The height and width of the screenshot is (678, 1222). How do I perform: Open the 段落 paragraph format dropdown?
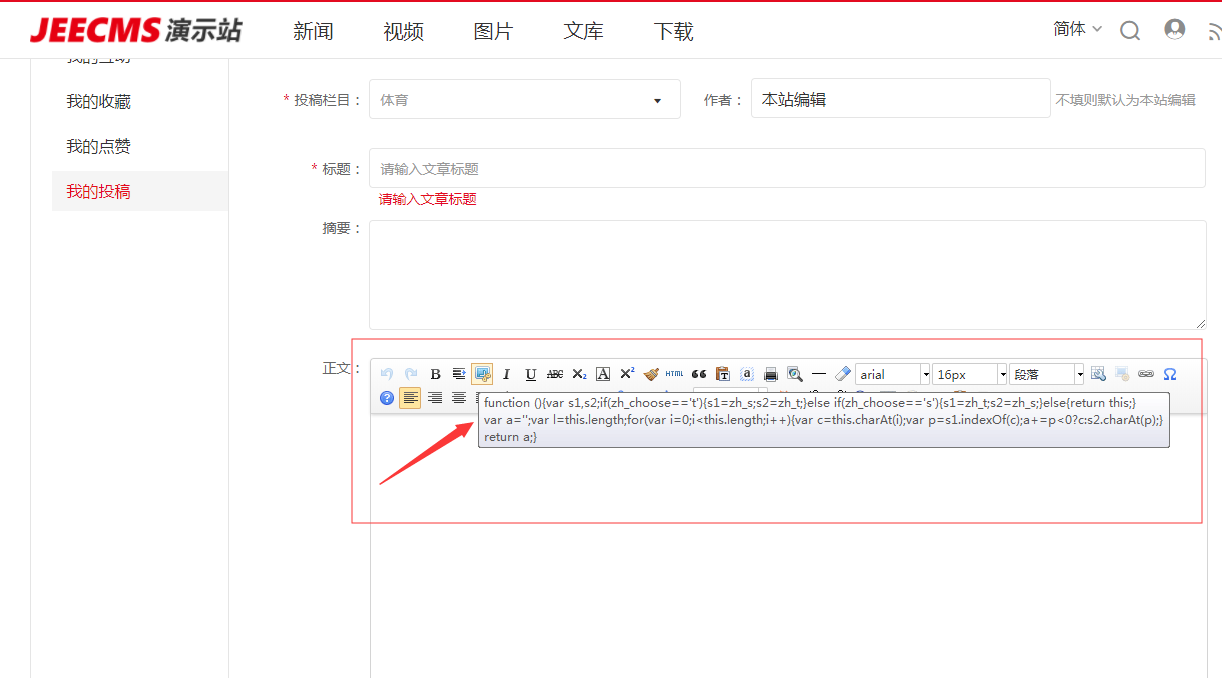tap(1047, 374)
